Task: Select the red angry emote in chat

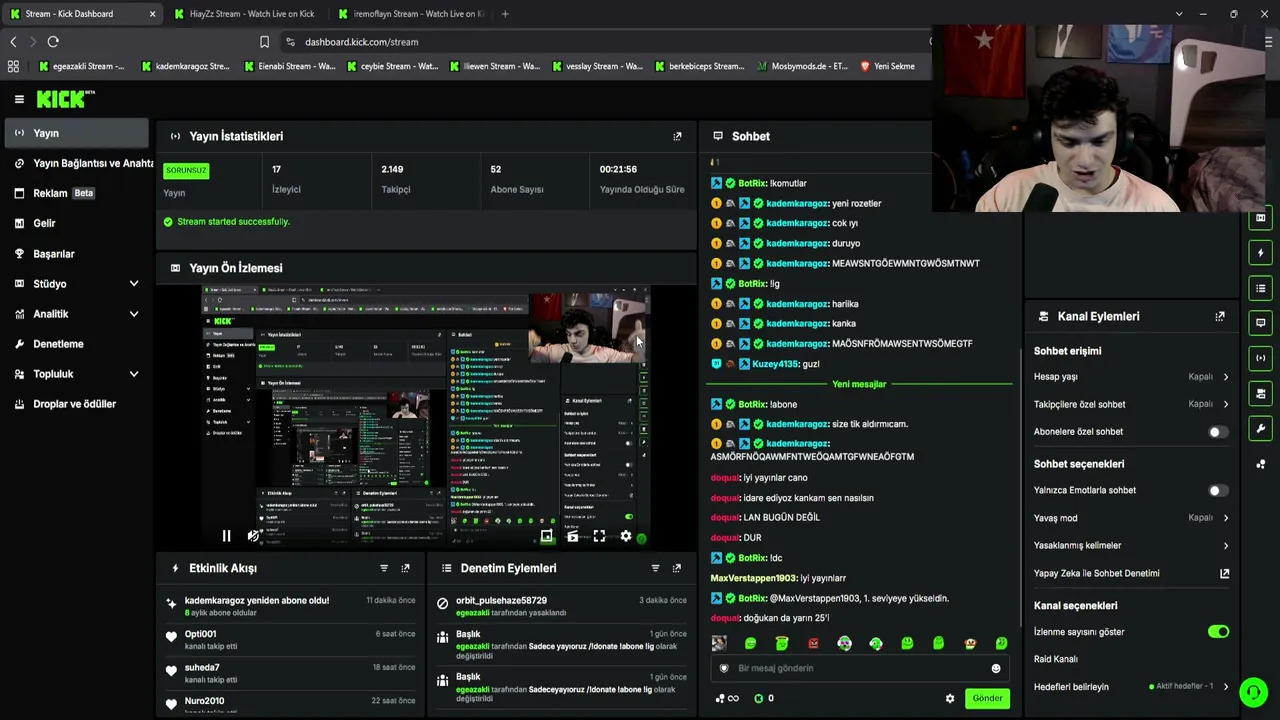Action: (x=813, y=643)
